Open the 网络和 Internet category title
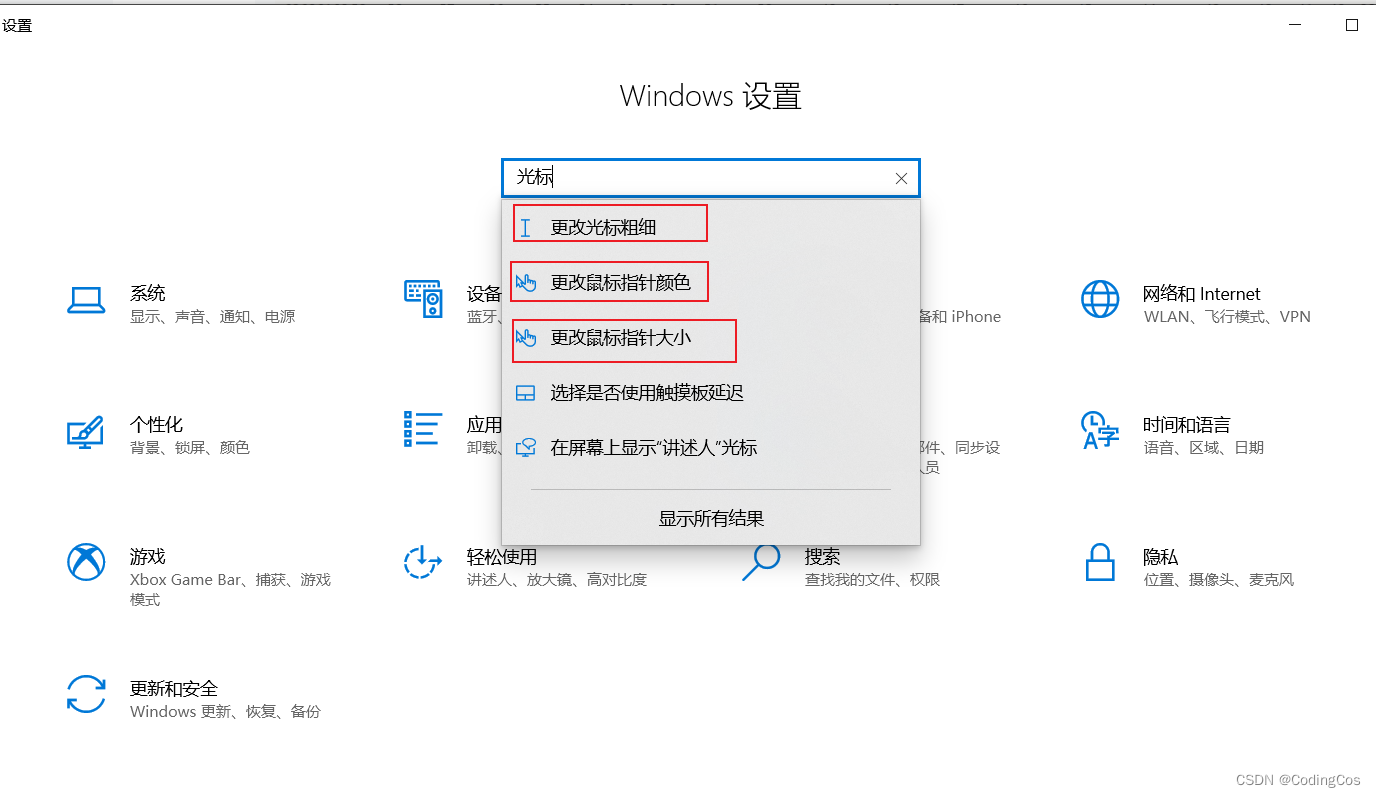1376x797 pixels. pos(1202,293)
